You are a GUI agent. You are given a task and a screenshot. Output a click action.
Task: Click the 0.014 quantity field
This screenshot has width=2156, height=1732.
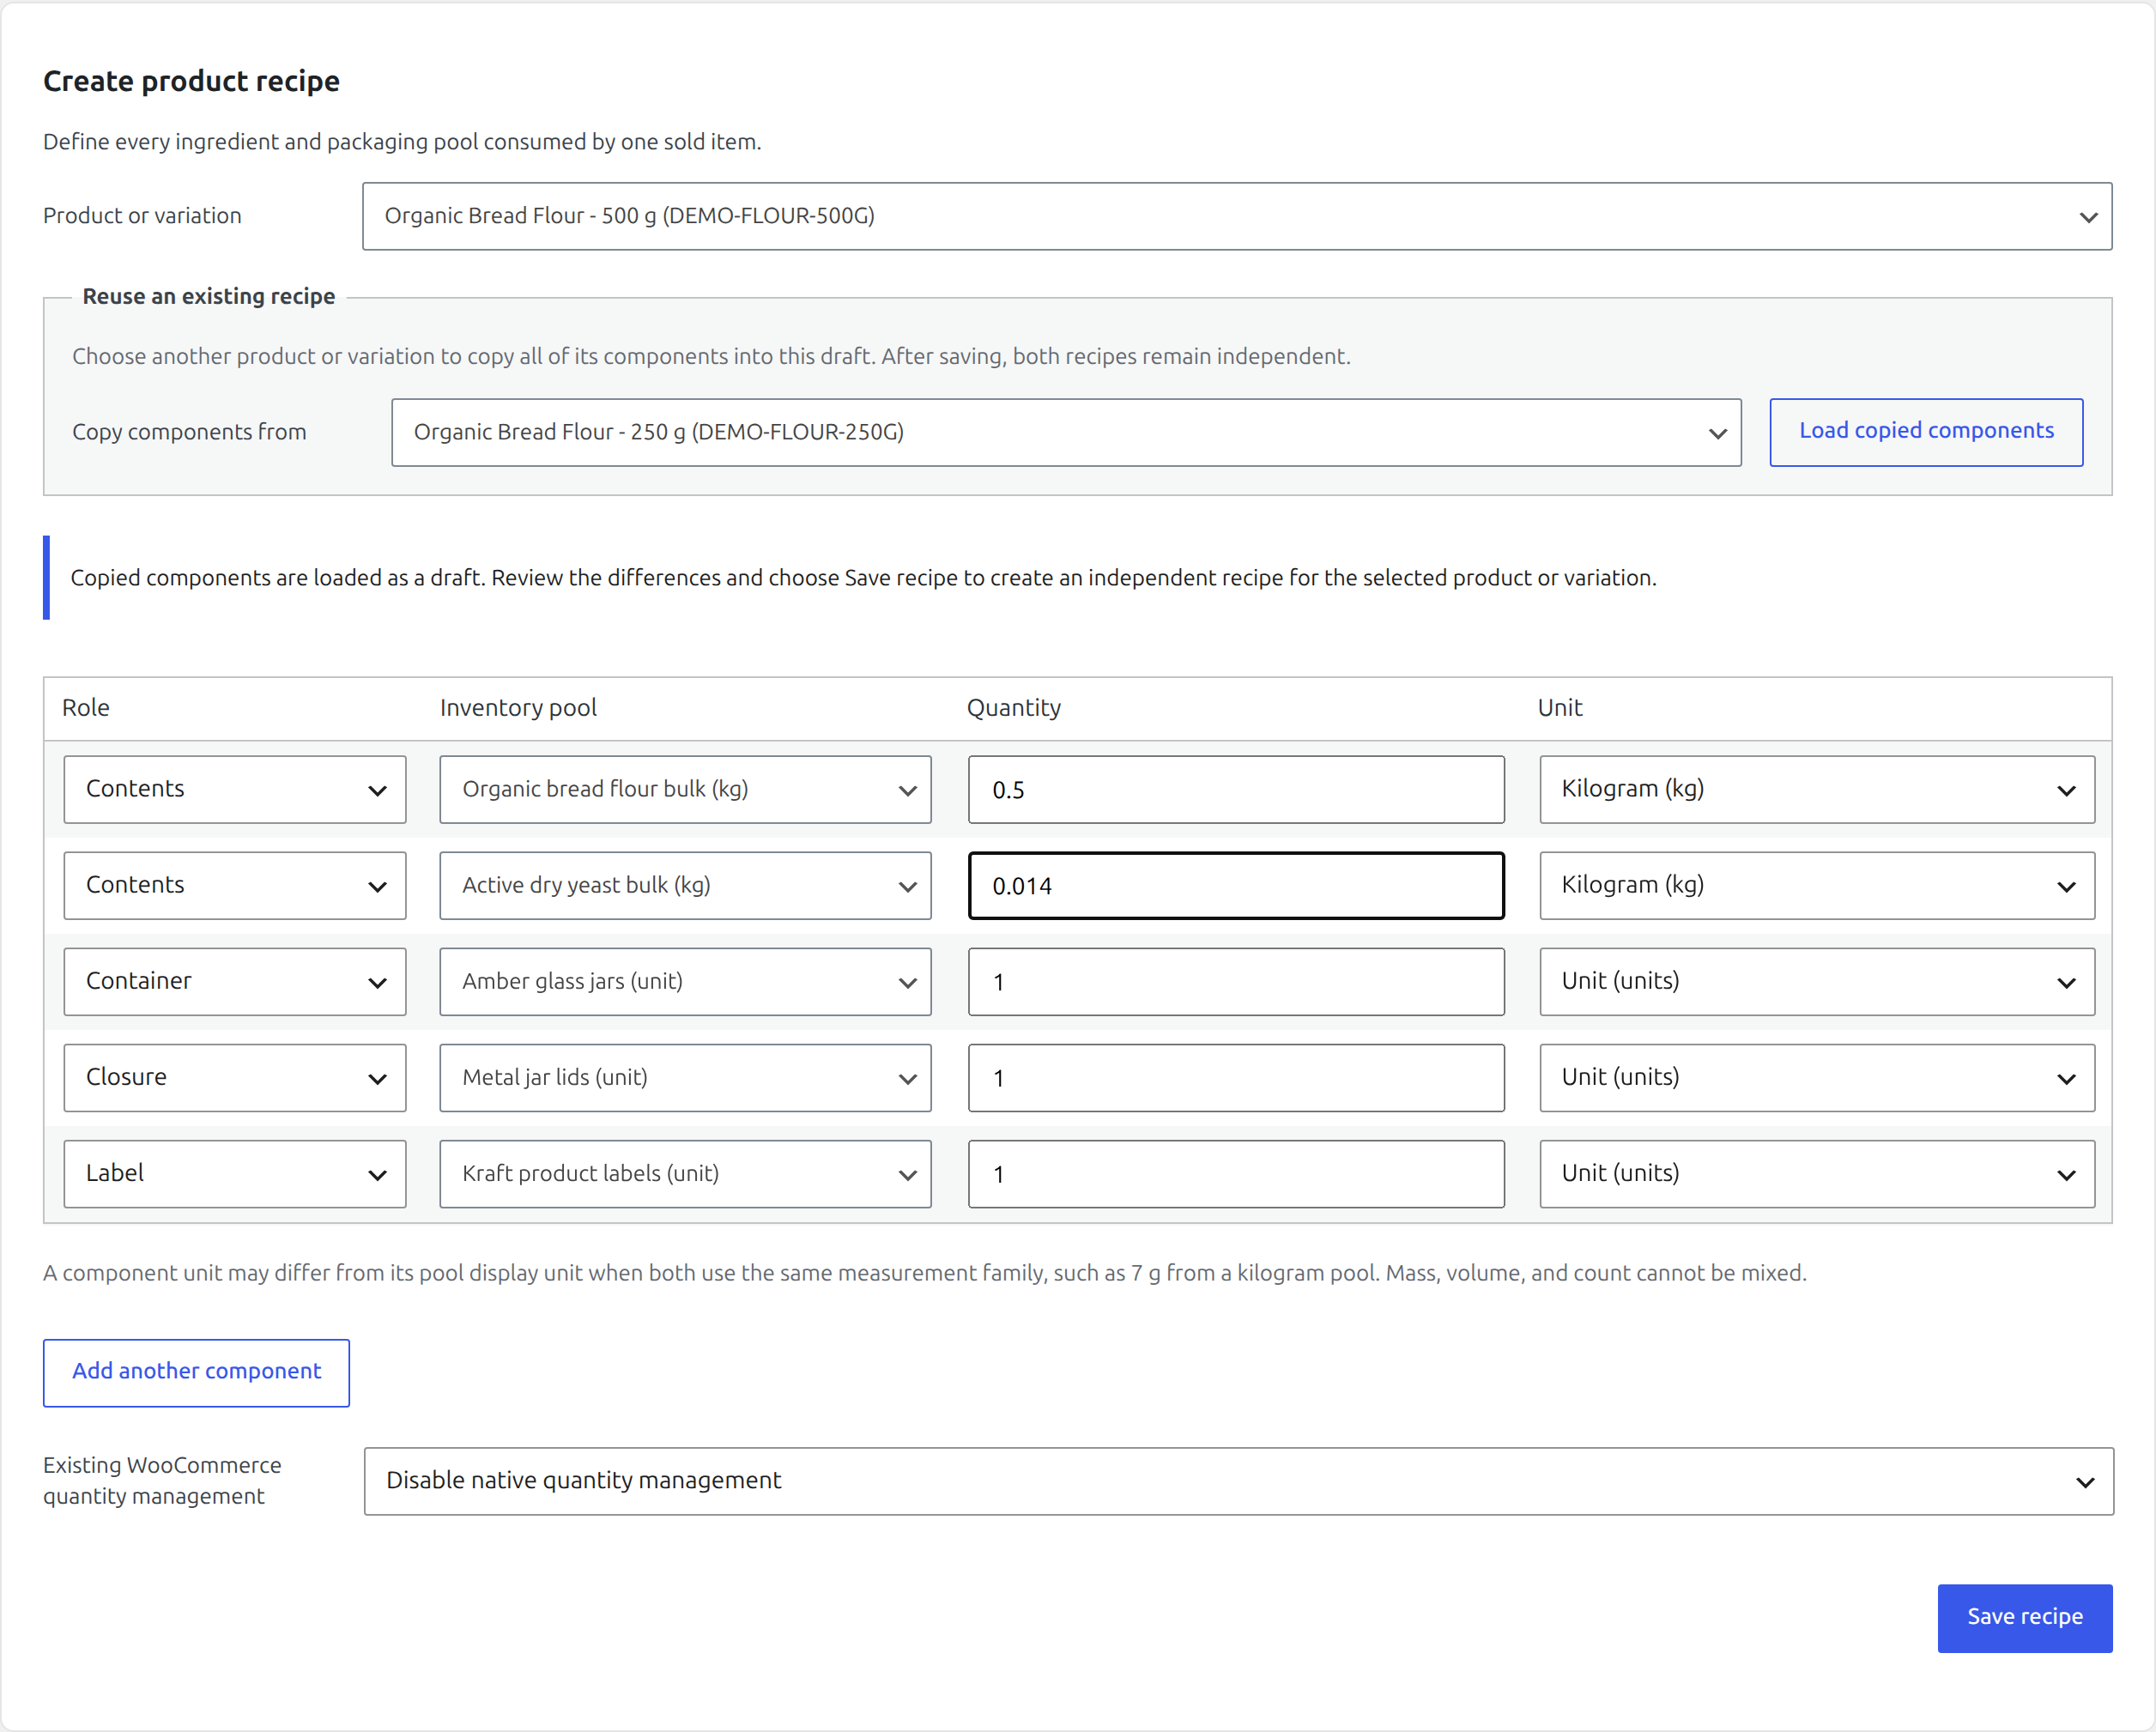(x=1236, y=885)
